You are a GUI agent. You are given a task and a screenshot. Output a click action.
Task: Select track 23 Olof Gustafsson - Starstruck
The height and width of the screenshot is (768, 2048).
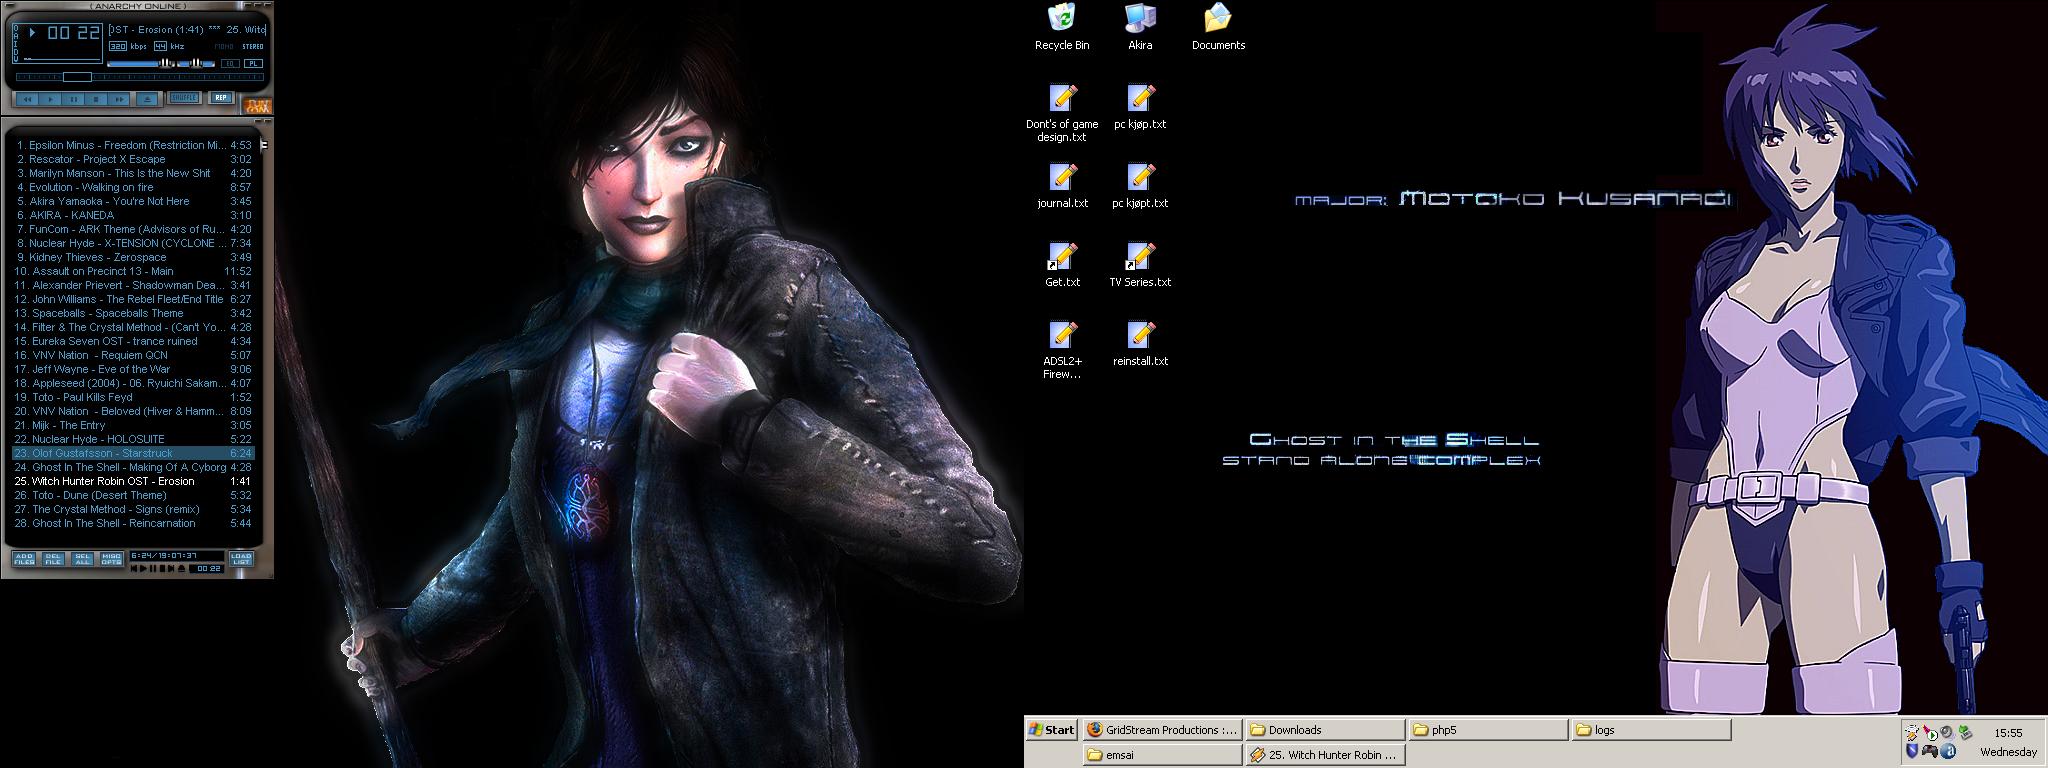tap(120, 453)
